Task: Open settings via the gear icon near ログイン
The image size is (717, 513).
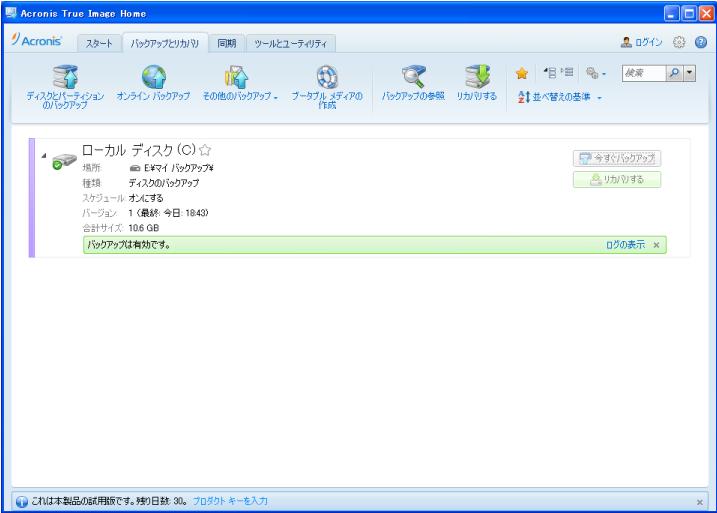Action: click(x=679, y=43)
